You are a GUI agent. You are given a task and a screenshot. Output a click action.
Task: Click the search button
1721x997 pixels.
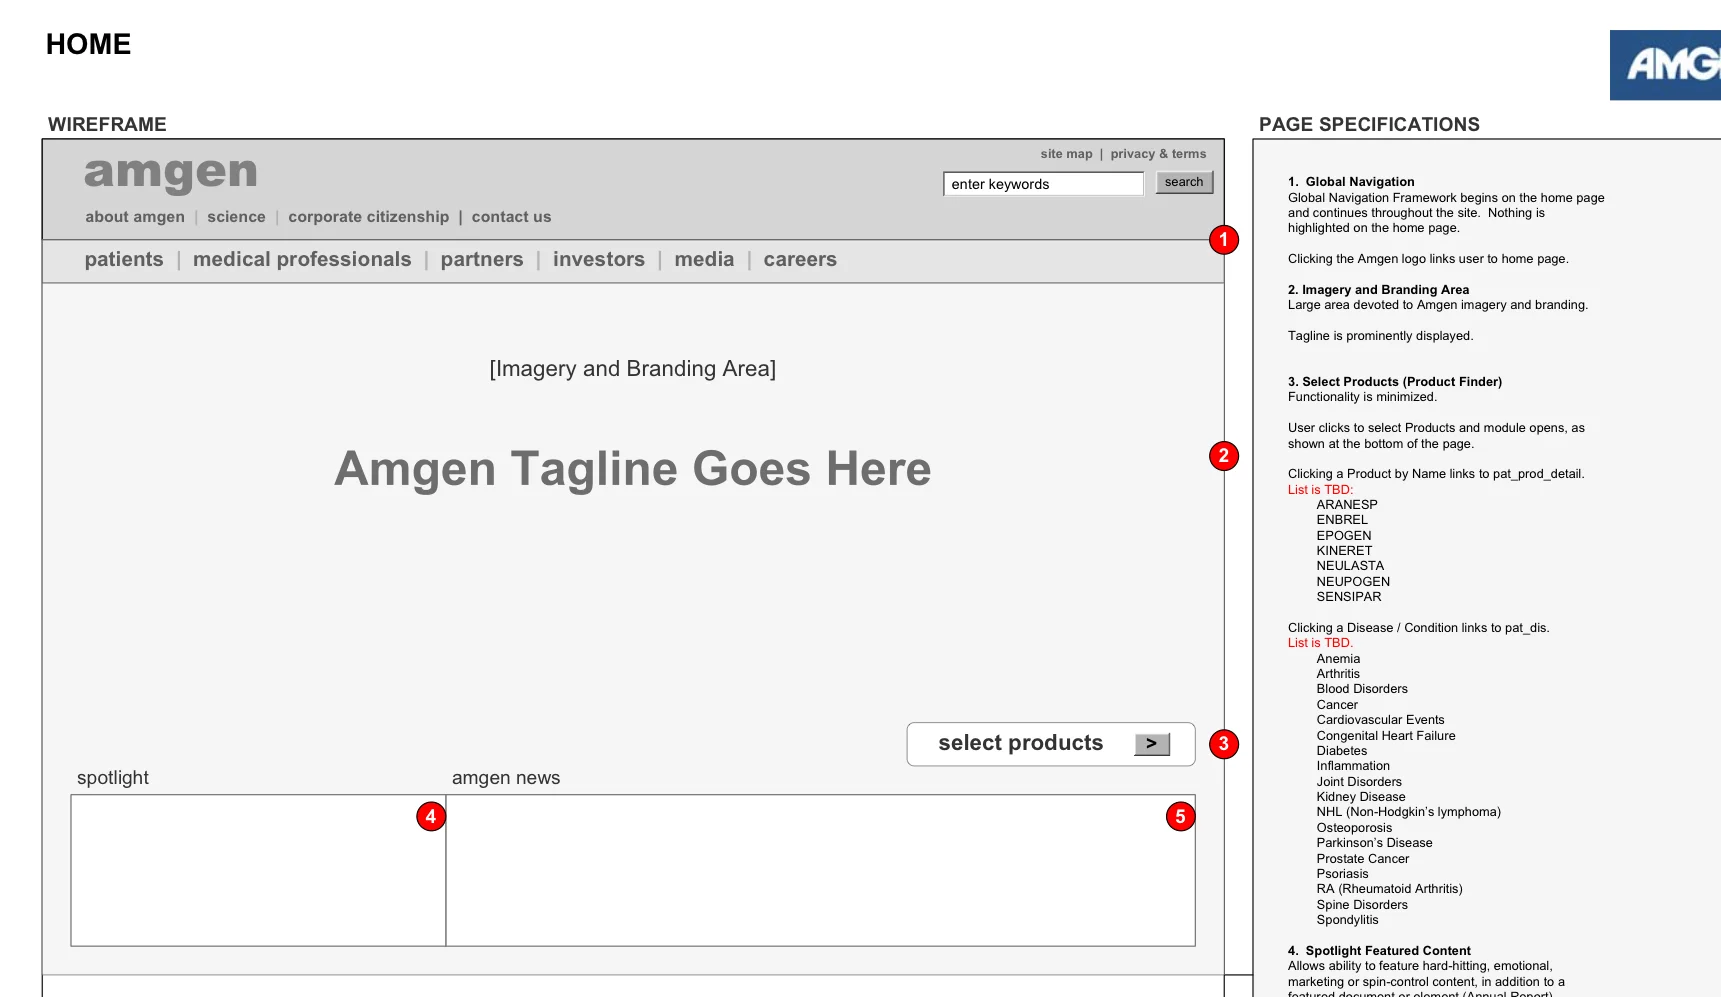click(x=1184, y=182)
